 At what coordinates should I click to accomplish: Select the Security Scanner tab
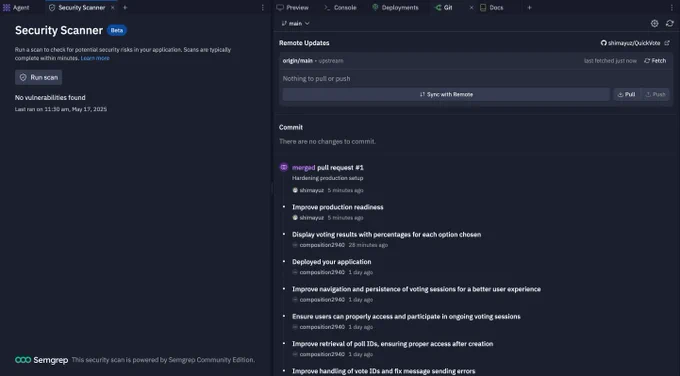pyautogui.click(x=77, y=7)
